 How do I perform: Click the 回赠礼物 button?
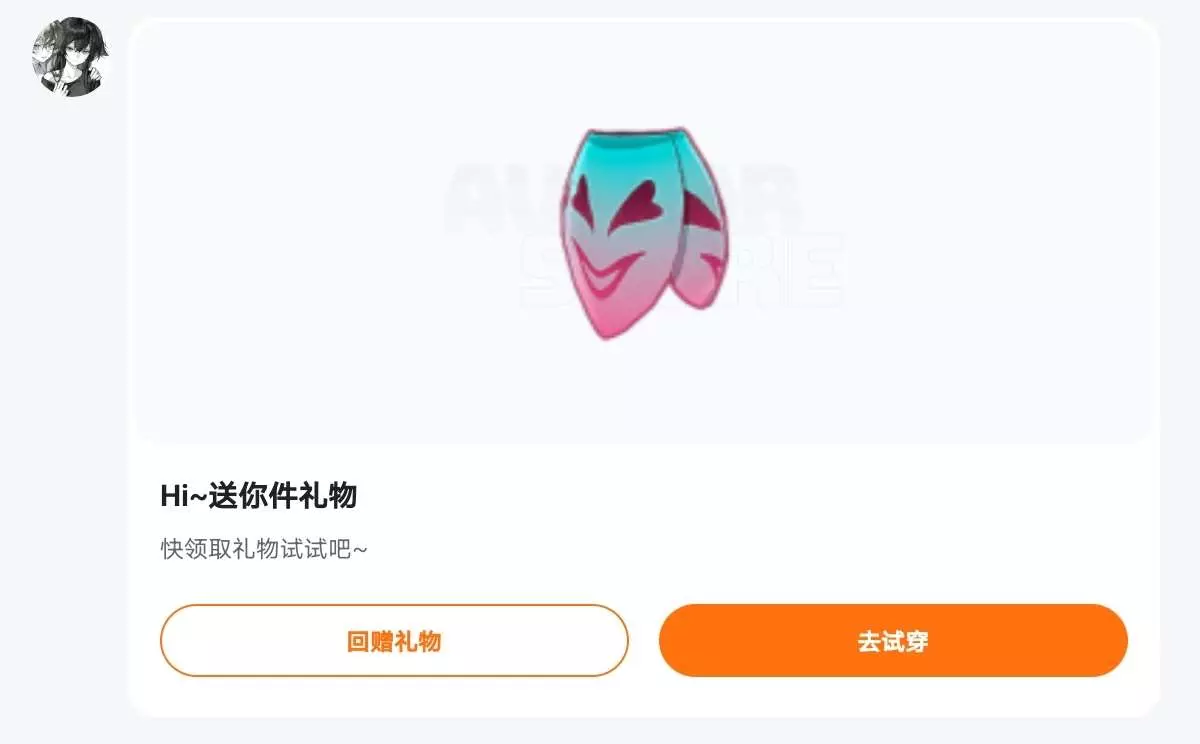pyautogui.click(x=394, y=641)
